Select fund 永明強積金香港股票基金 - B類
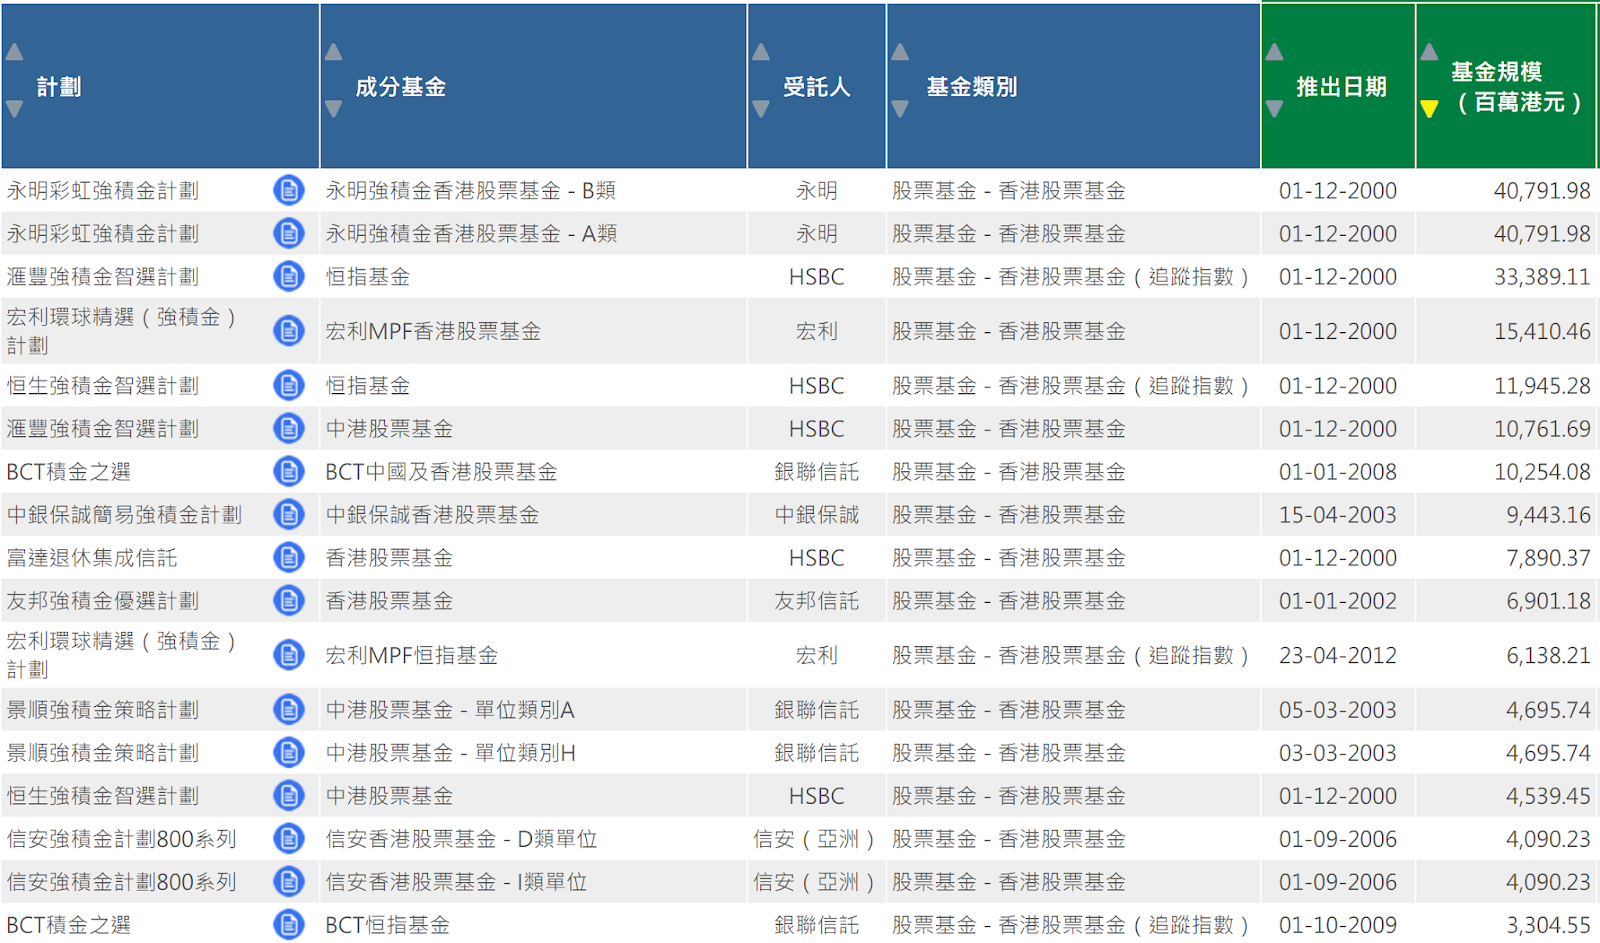The image size is (1600, 943). [471, 190]
